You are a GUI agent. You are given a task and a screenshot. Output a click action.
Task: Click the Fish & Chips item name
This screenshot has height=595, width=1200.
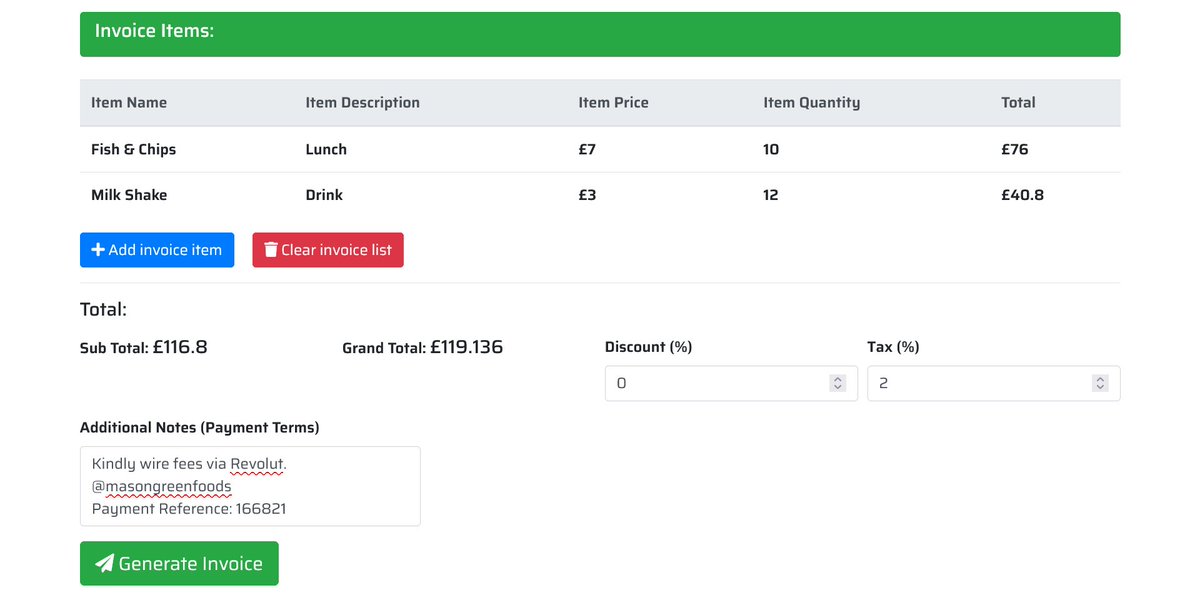pos(133,149)
